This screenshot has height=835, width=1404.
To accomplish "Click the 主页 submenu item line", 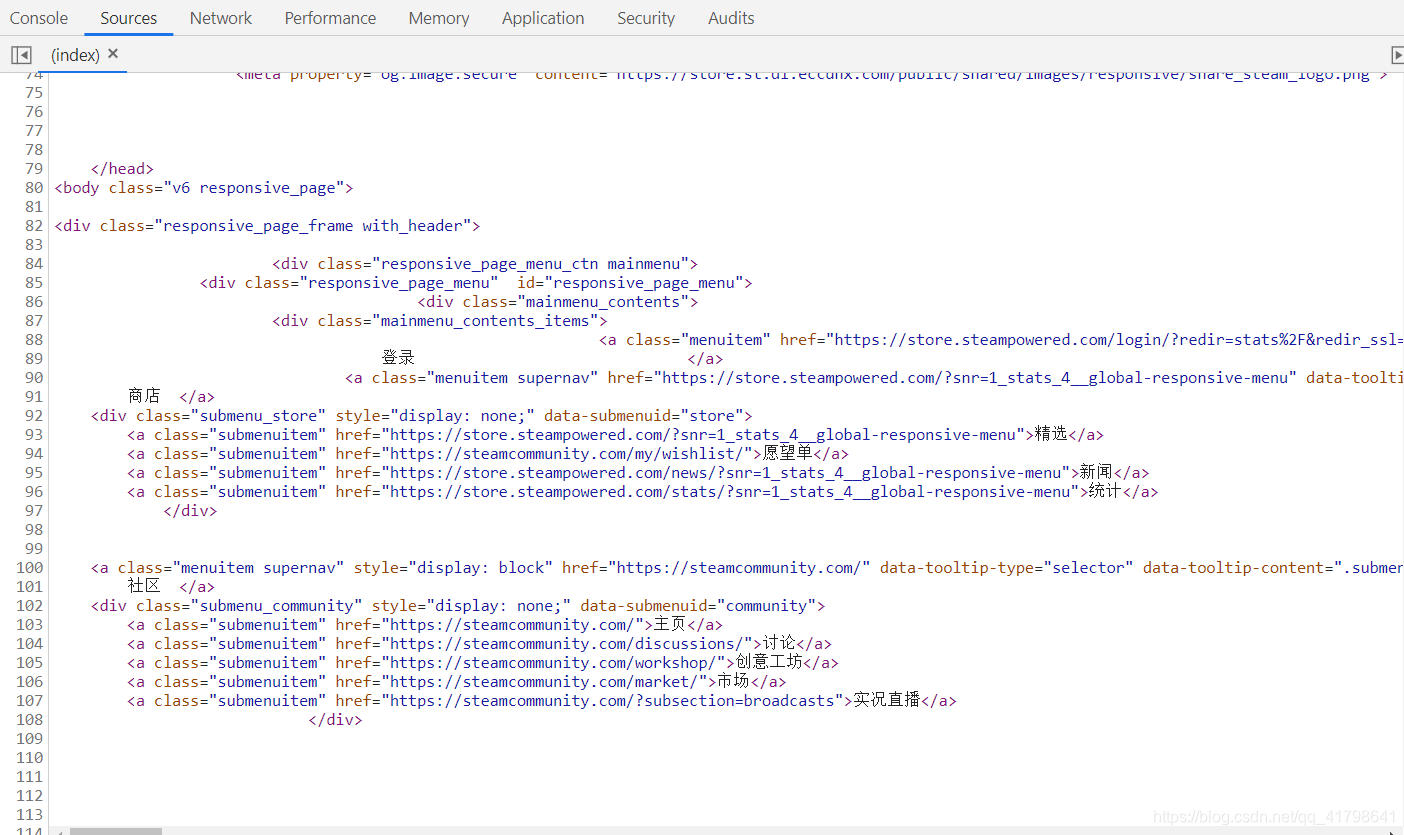I will point(425,625).
